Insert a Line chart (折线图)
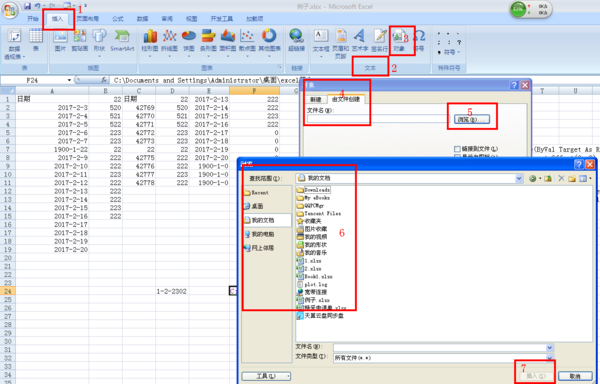 pos(169,43)
